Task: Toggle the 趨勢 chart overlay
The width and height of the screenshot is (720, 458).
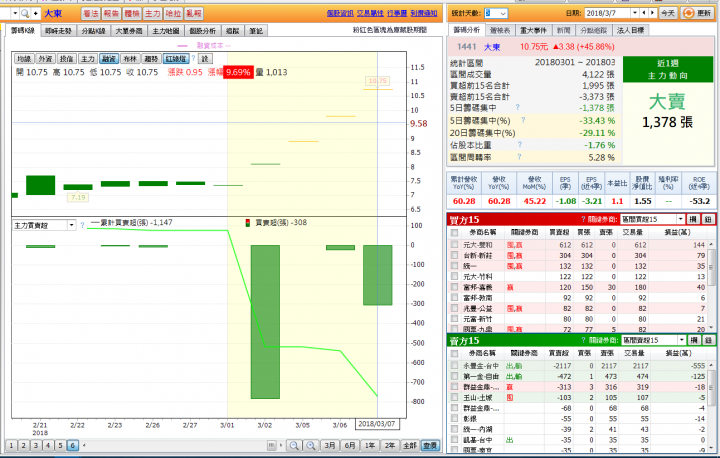Action: tap(151, 59)
